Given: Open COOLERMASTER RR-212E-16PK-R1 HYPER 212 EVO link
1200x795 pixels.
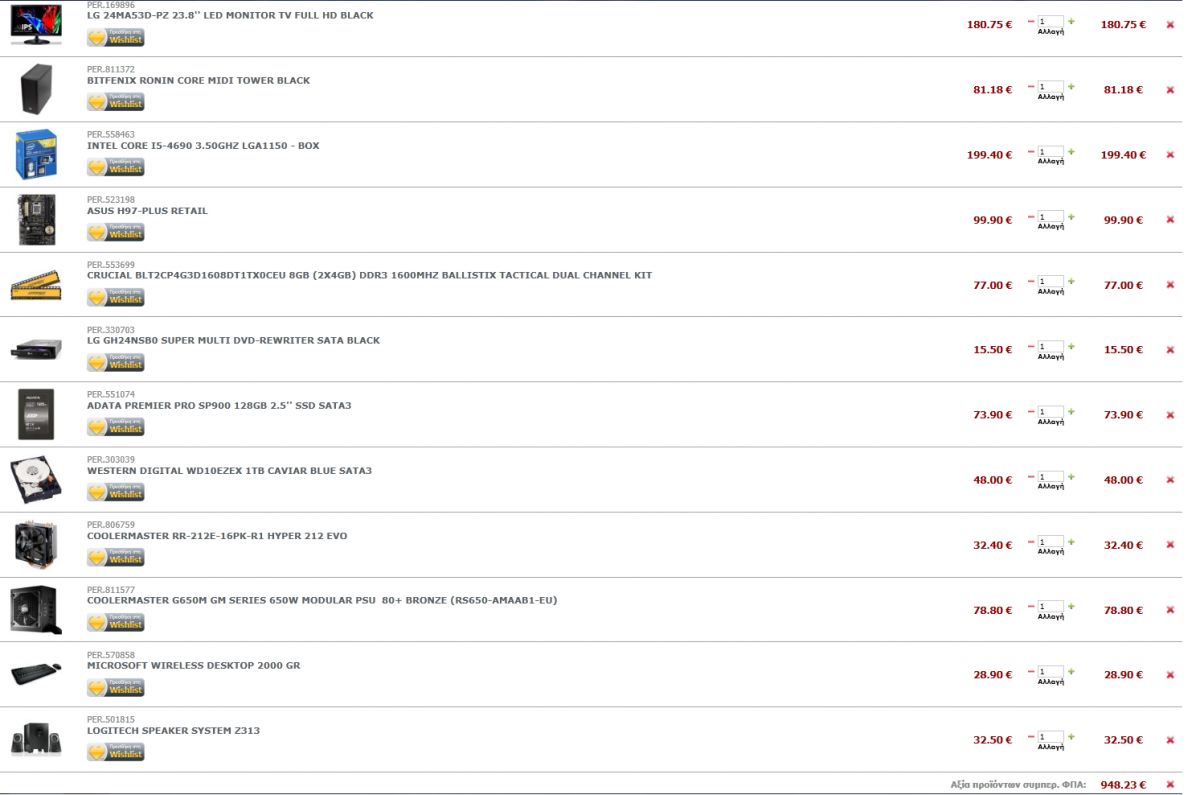Looking at the screenshot, I should [x=217, y=535].
